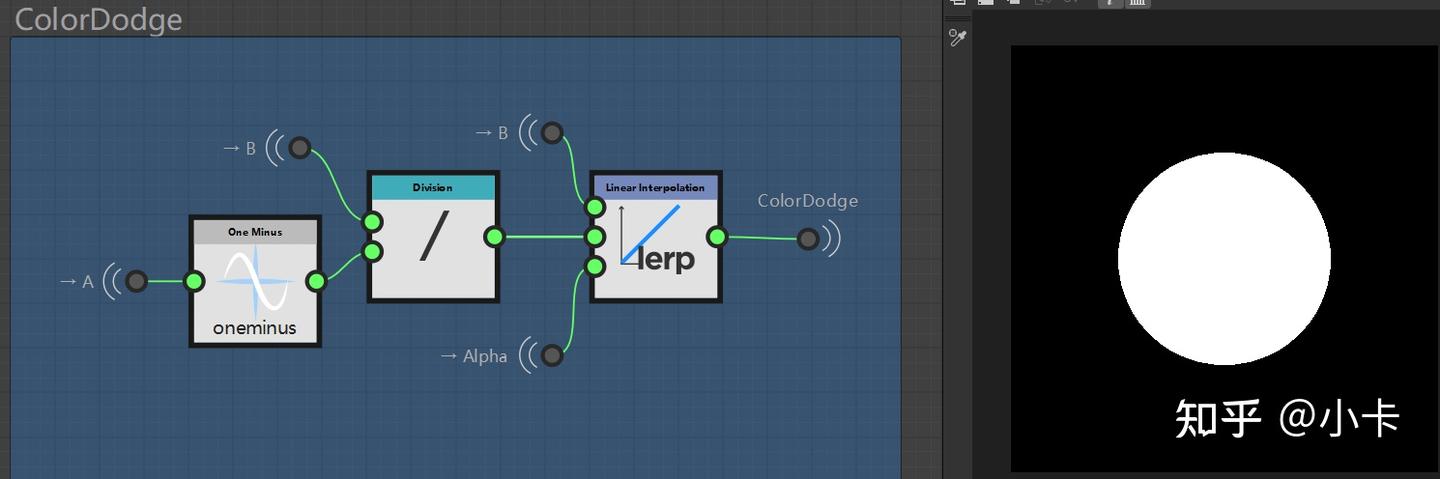The height and width of the screenshot is (479, 1440).
Task: Click the lerp node bottom input port
Action: point(595,266)
